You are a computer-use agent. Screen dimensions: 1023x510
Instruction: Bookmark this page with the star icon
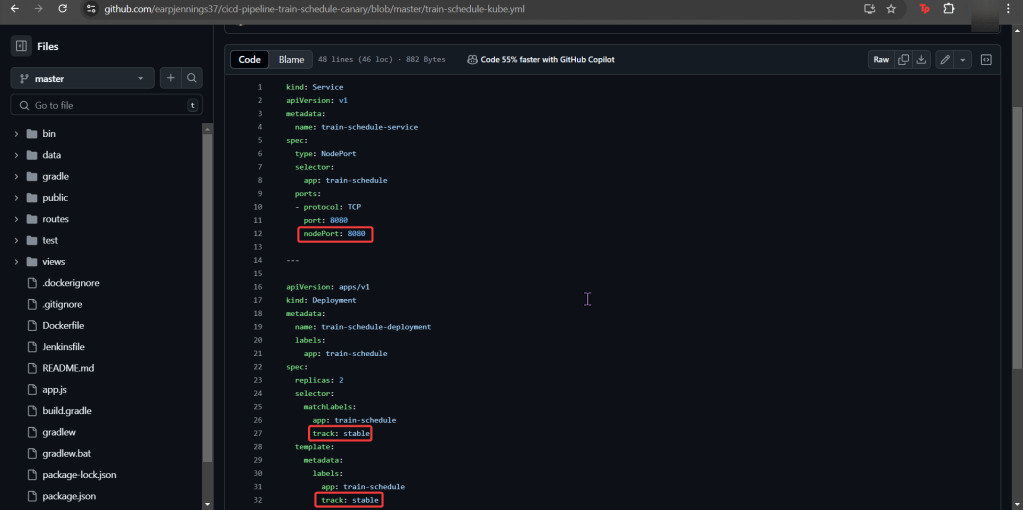(x=891, y=9)
